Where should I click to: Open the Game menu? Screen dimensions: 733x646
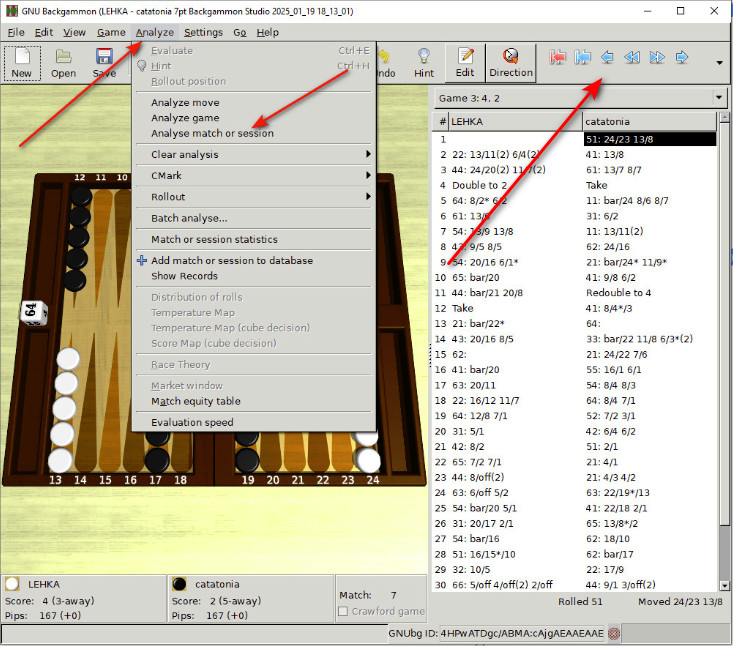click(111, 32)
